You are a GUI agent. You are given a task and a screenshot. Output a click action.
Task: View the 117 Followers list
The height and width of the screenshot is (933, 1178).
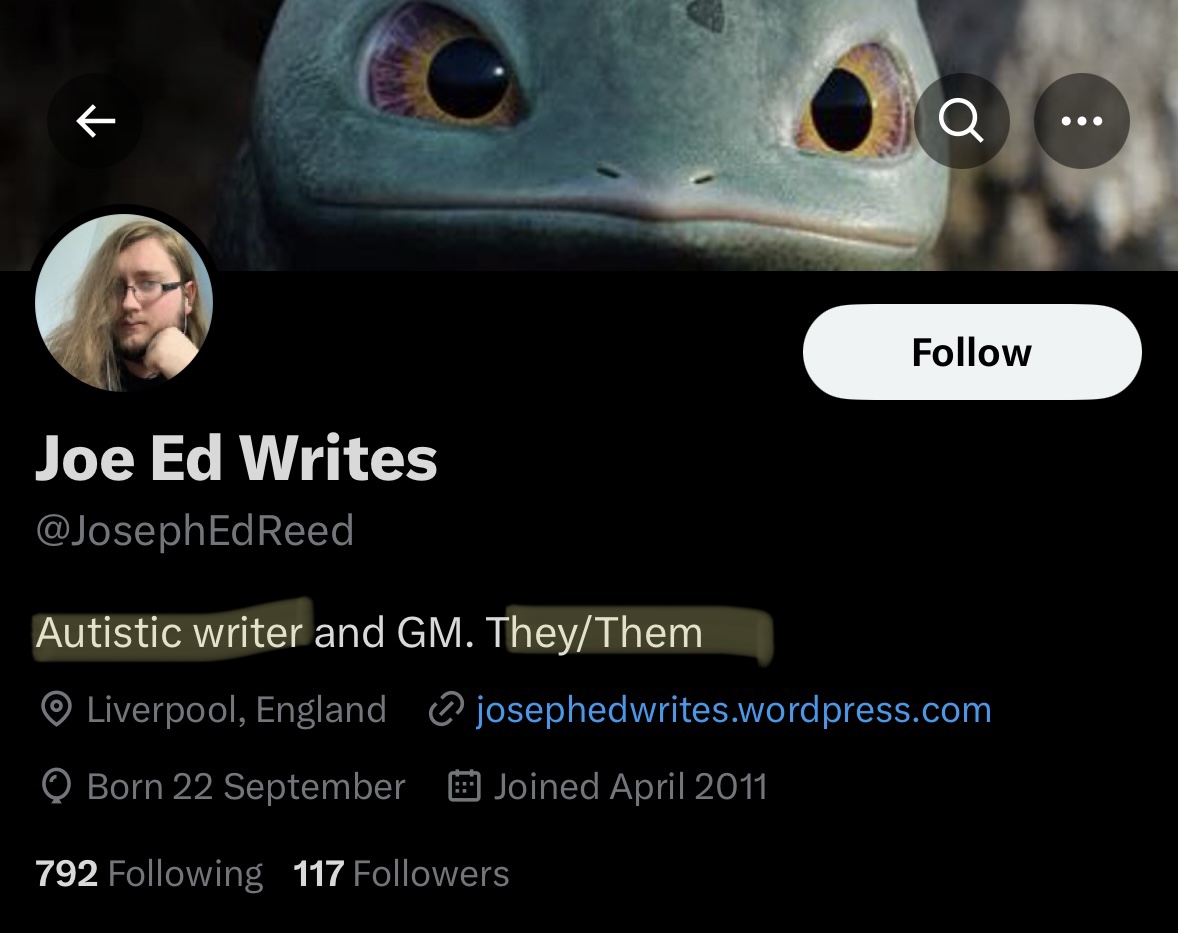point(401,874)
